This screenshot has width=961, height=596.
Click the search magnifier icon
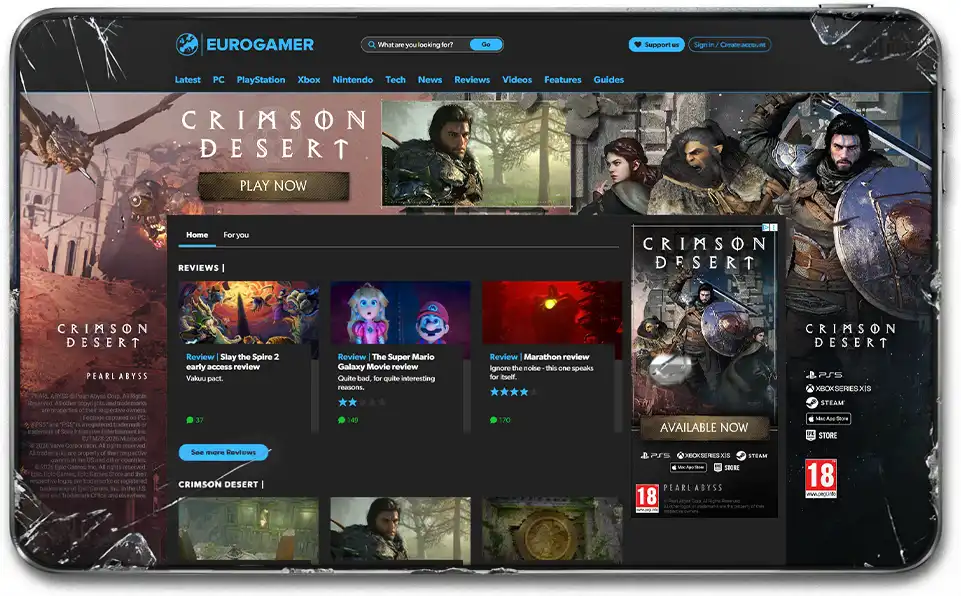(x=372, y=45)
